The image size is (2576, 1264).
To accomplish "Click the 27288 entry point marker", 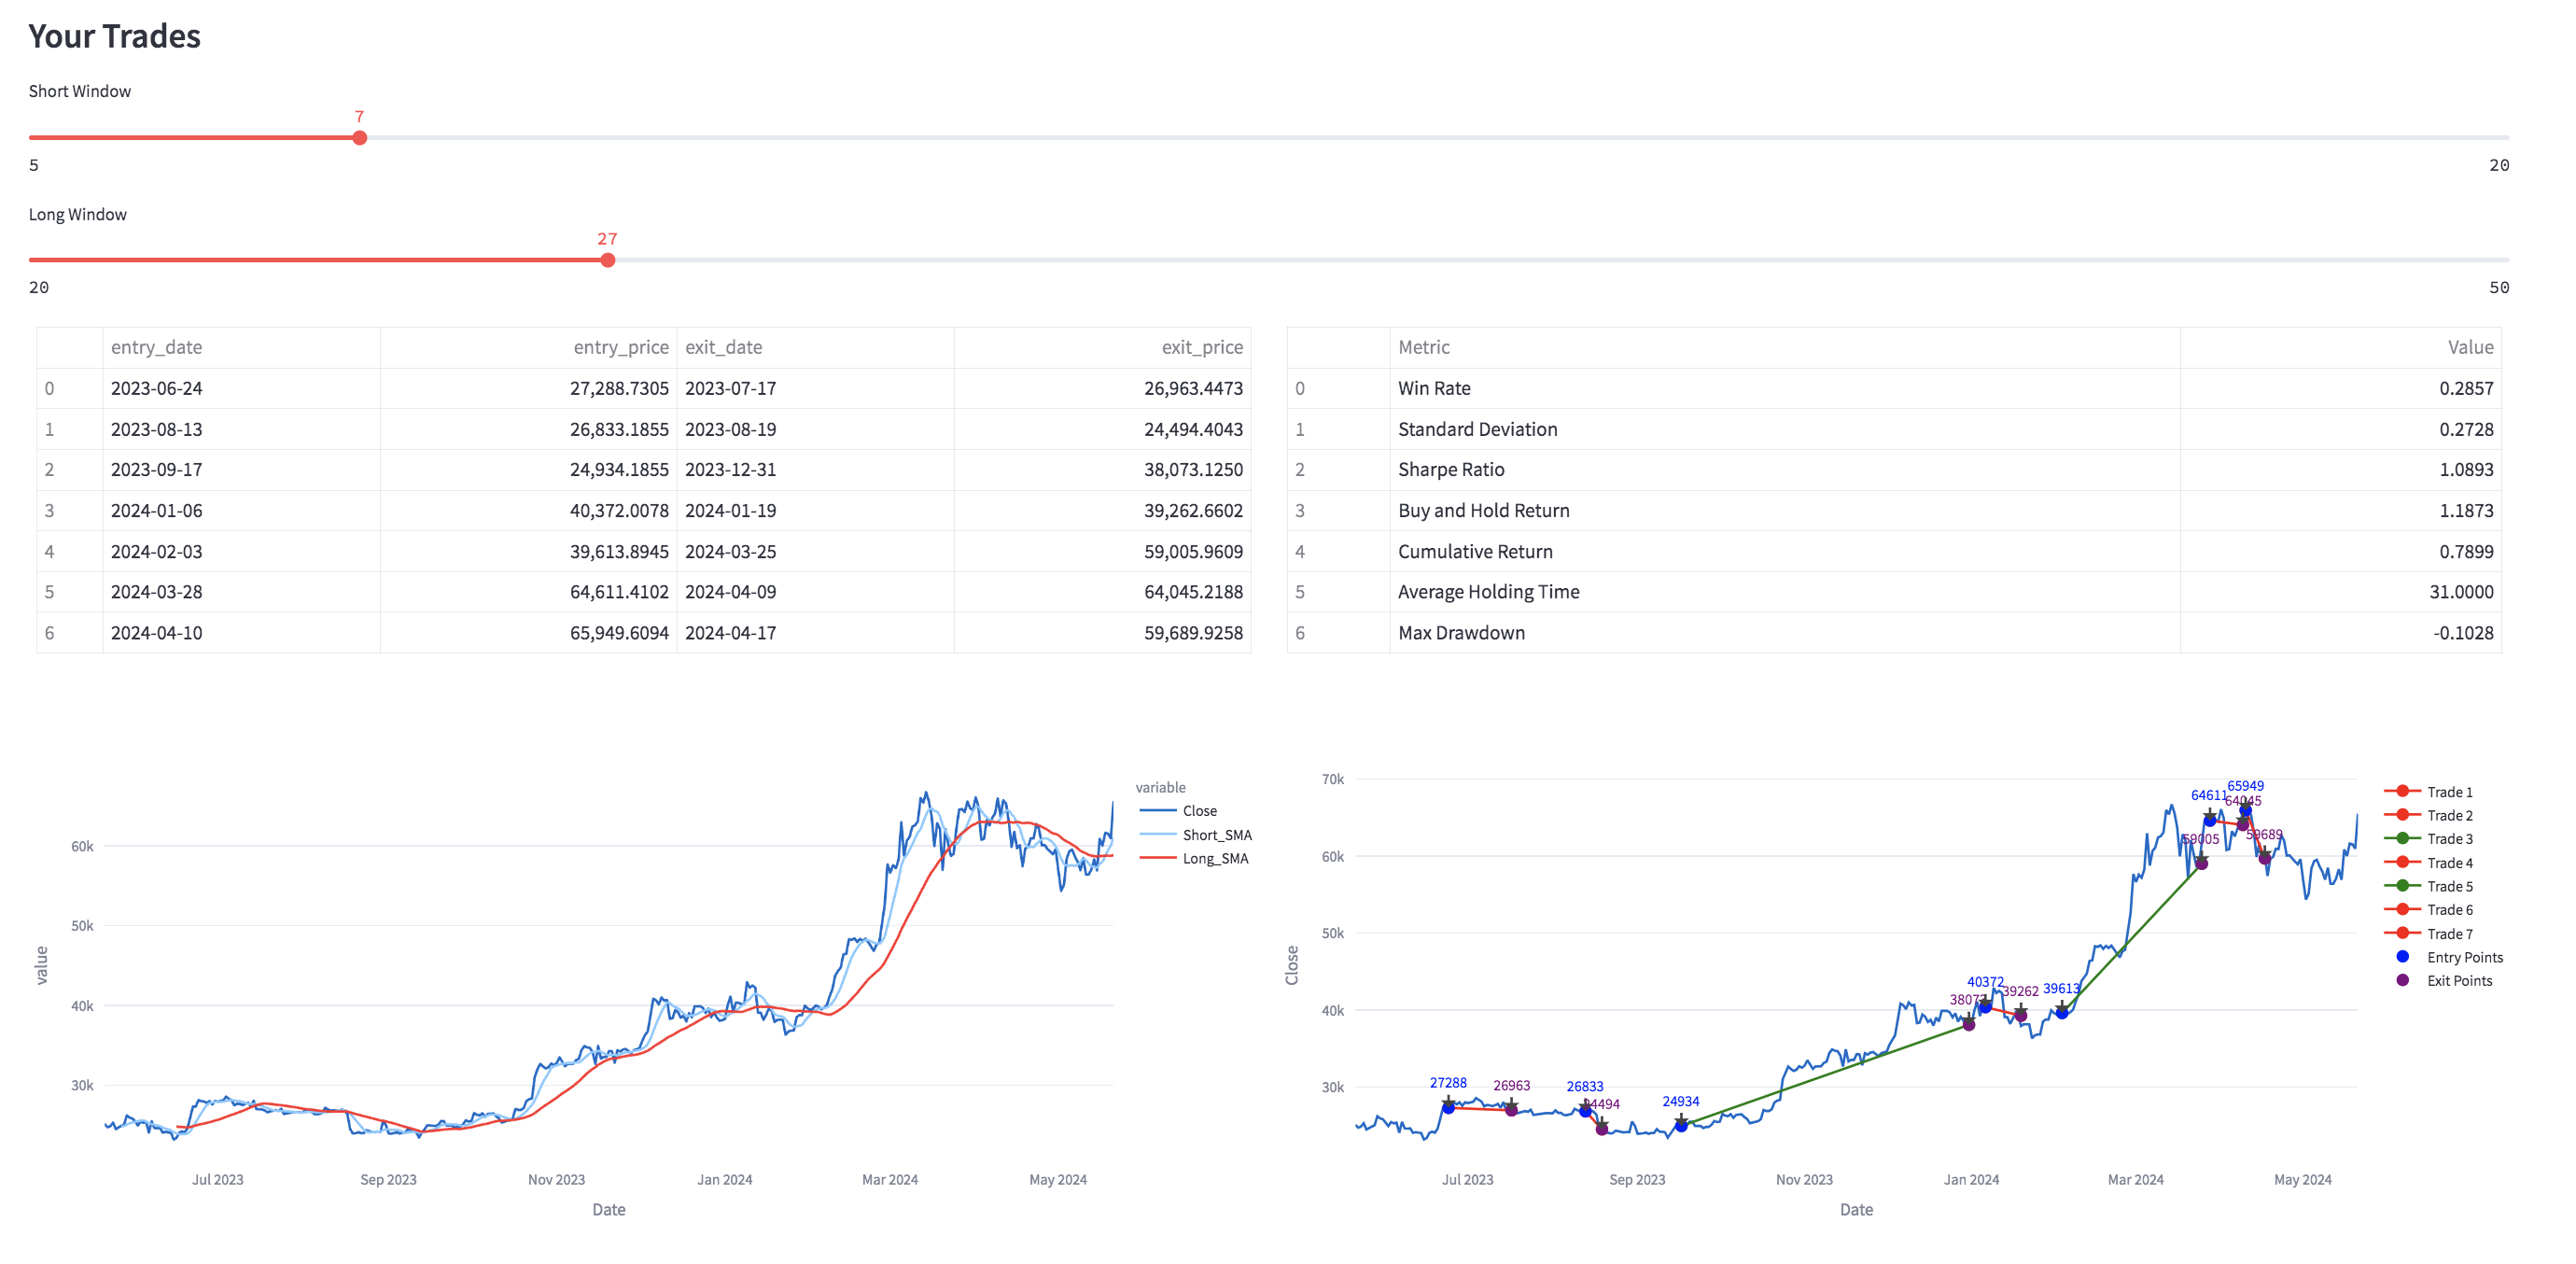I will pos(1448,1107).
